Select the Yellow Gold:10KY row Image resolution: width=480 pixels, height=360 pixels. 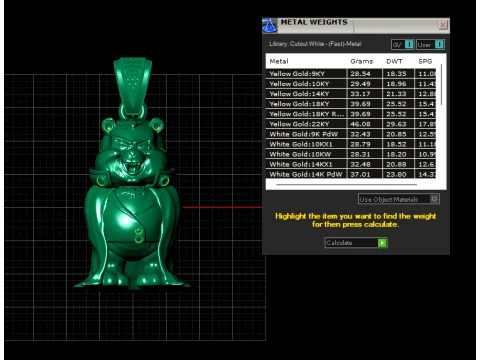(x=351, y=84)
